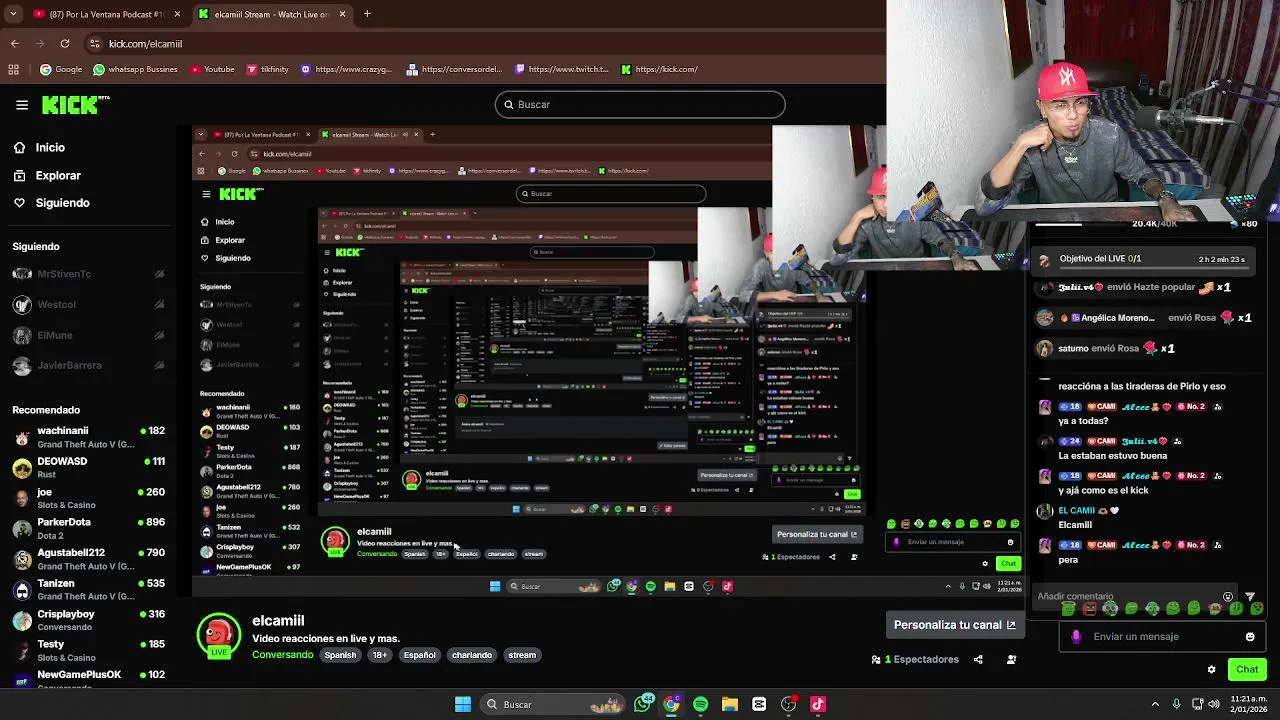Image resolution: width=1280 pixels, height=720 pixels.
Task: Select the charlando tag
Action: pos(472,655)
